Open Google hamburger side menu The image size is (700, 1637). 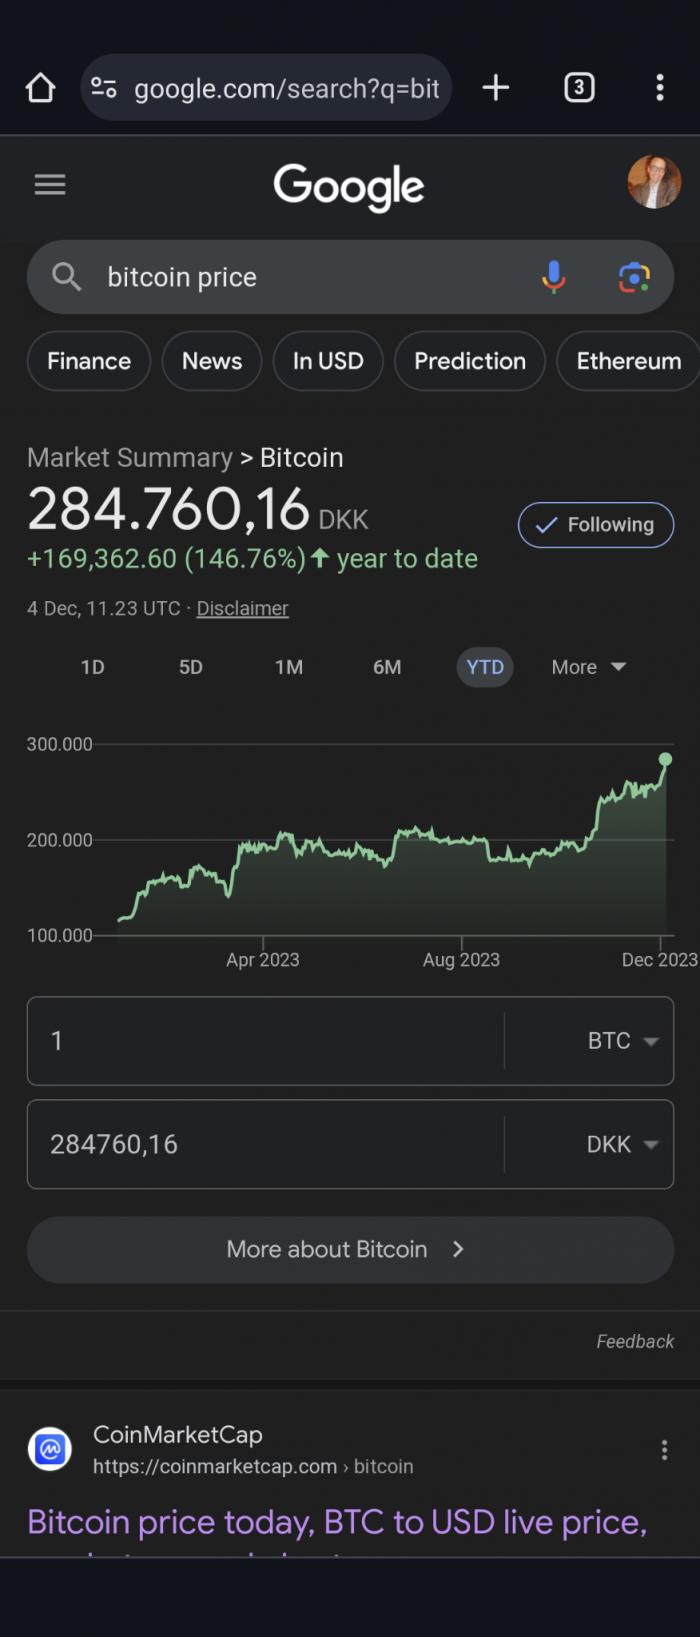click(x=50, y=185)
